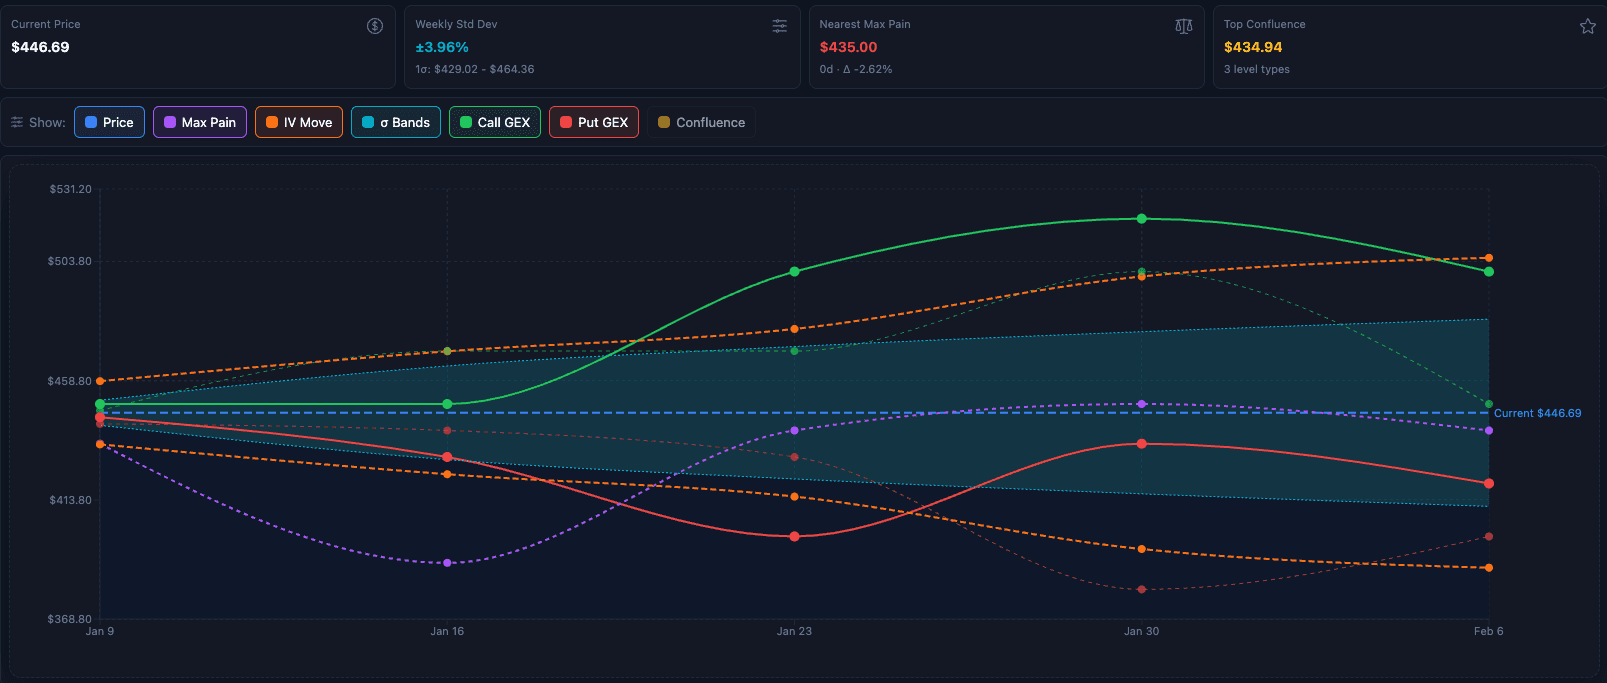The width and height of the screenshot is (1607, 683).
Task: Click the balance scale icon in Nearest Max Pain card
Action: 1184,26
